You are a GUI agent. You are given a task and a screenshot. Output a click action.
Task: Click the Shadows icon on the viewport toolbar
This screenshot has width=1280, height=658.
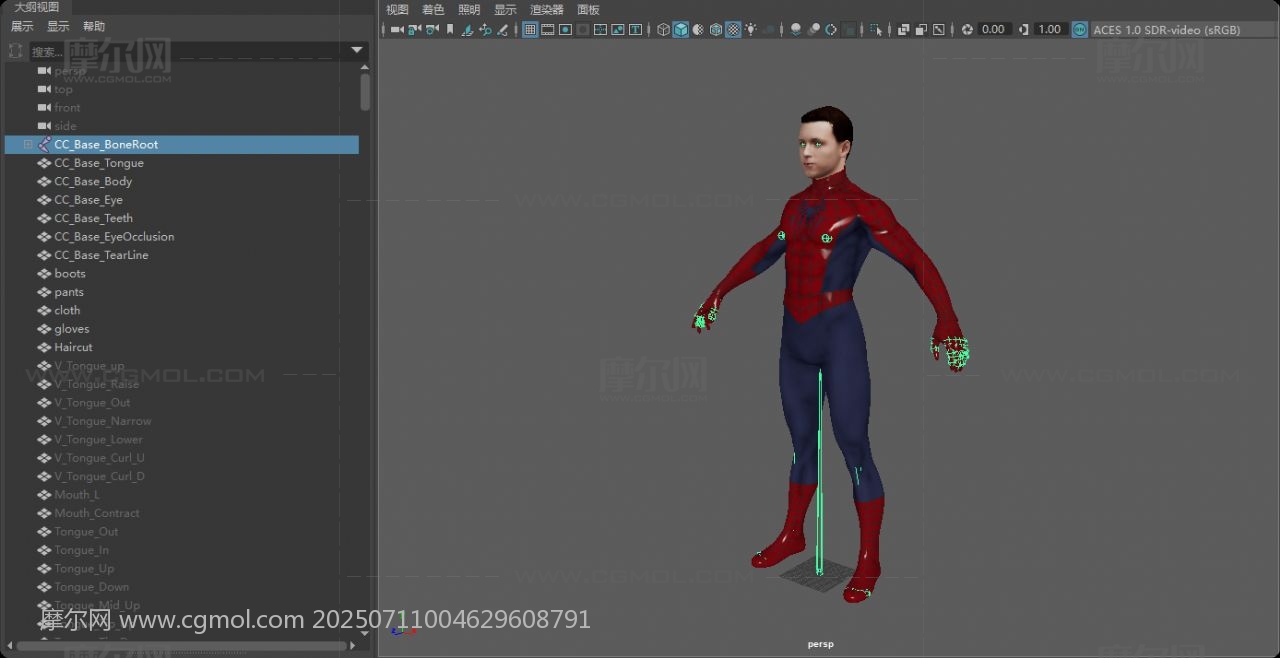tap(769, 30)
